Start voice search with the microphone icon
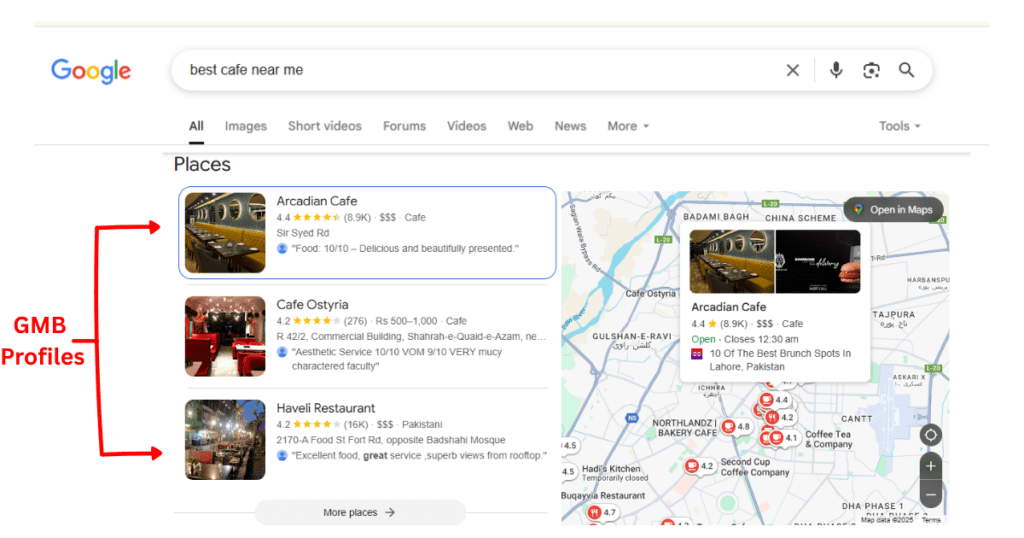The width and height of the screenshot is (1024, 538). coord(836,70)
